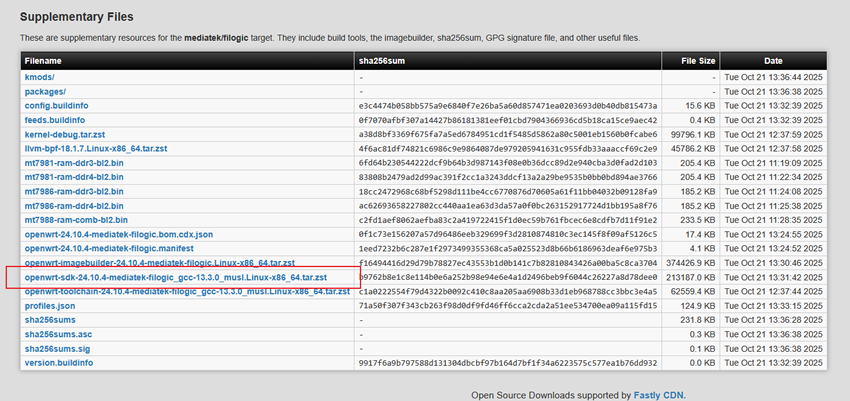Download the openwrt-imagebuilder tarball

(173, 263)
